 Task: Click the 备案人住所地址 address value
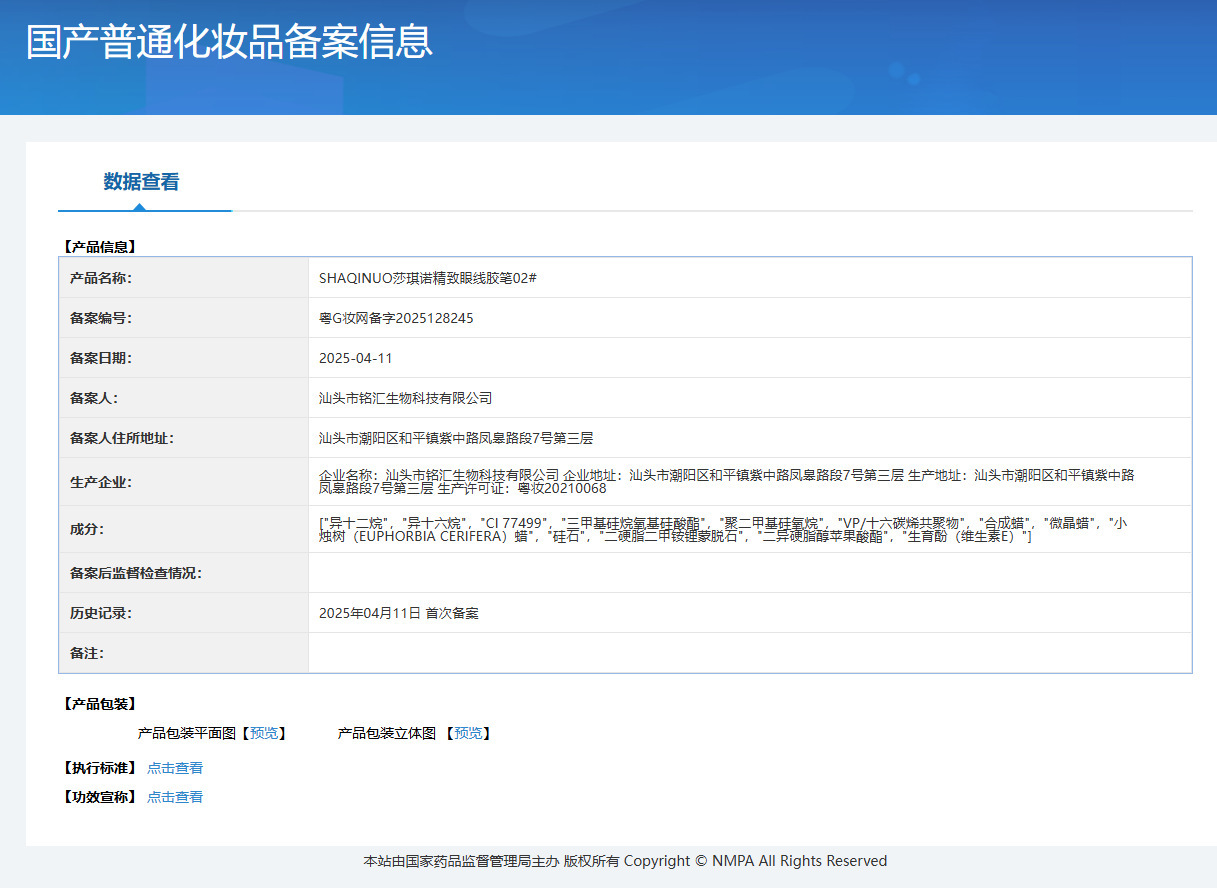tap(456, 438)
